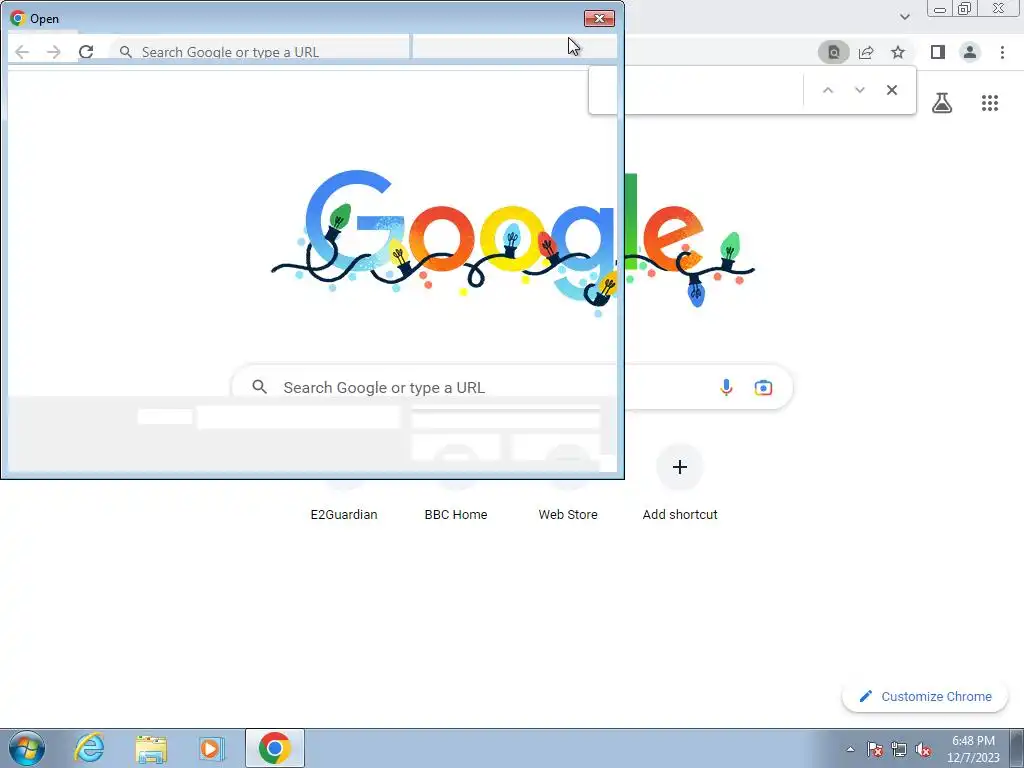Bookmark this tab with the star icon
Image resolution: width=1024 pixels, height=768 pixels.
(898, 52)
